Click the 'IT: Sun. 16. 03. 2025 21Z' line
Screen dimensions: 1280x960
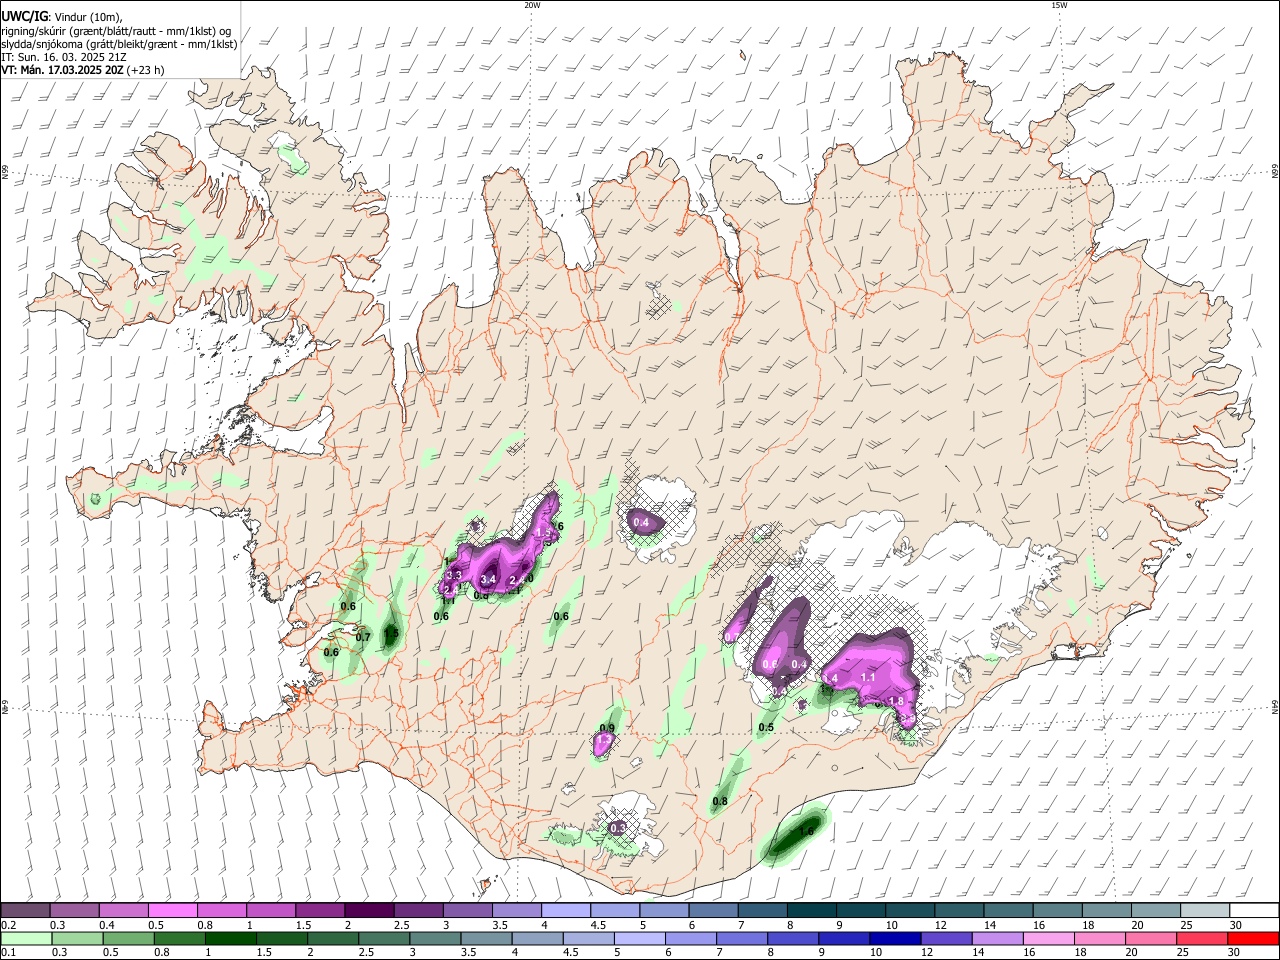(64, 57)
